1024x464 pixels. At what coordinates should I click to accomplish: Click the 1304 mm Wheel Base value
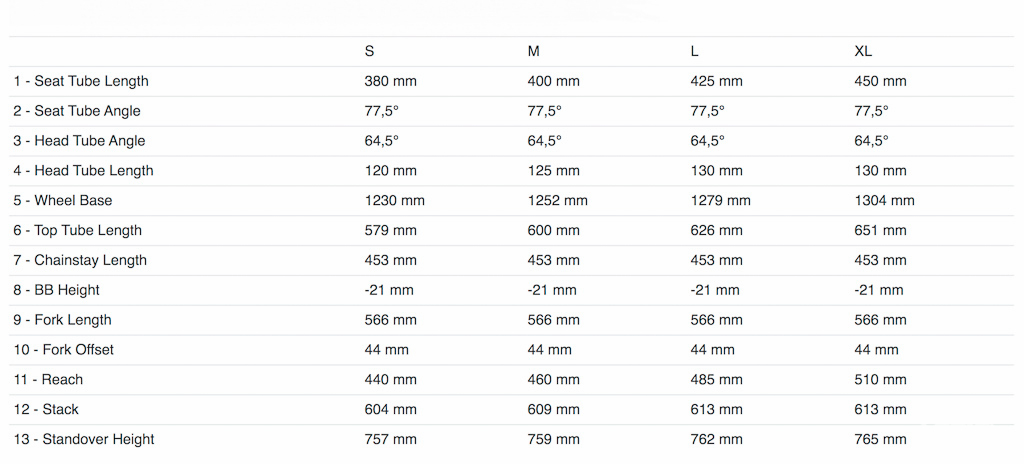884,201
